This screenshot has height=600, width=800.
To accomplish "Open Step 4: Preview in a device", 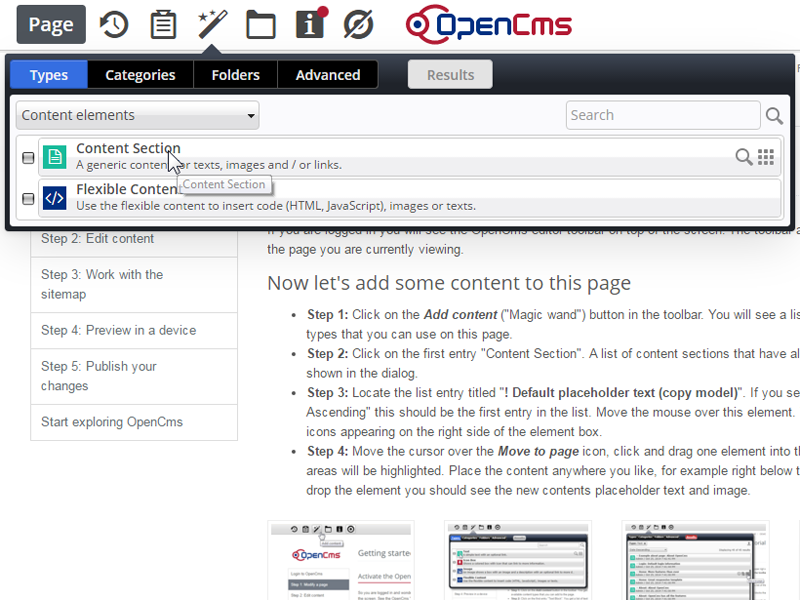I will (134, 331).
